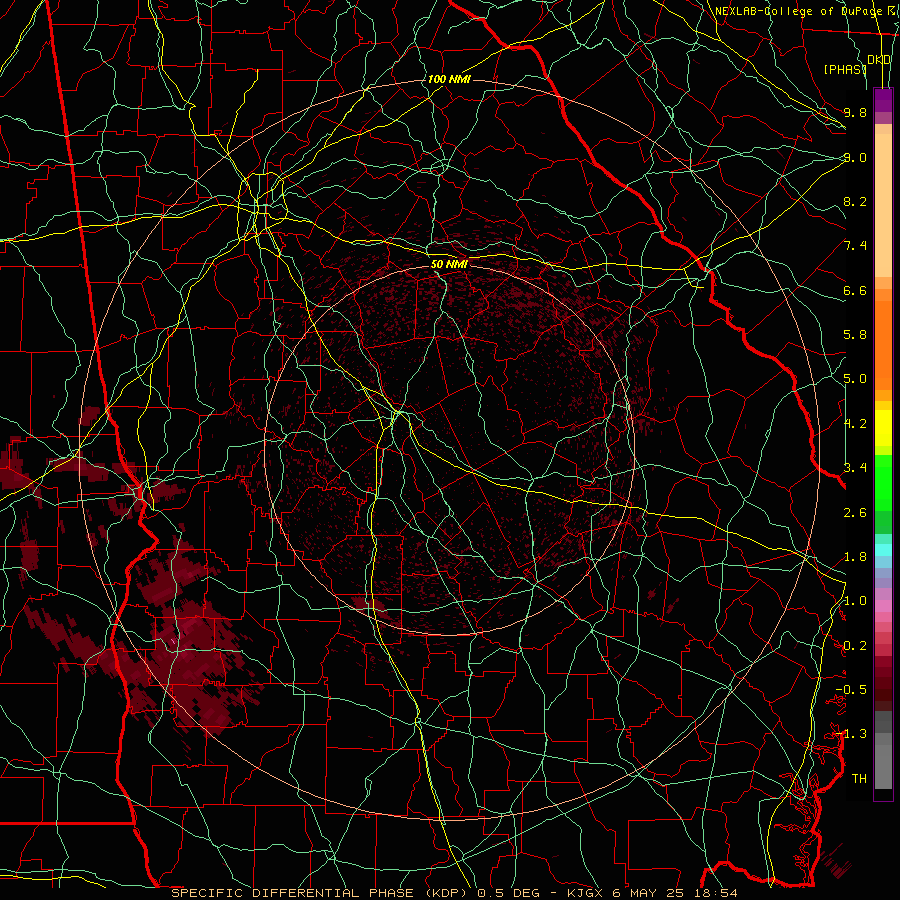Screen dimensions: 900x900
Task: Select the 3.4 legend scale value
Action: 855,468
